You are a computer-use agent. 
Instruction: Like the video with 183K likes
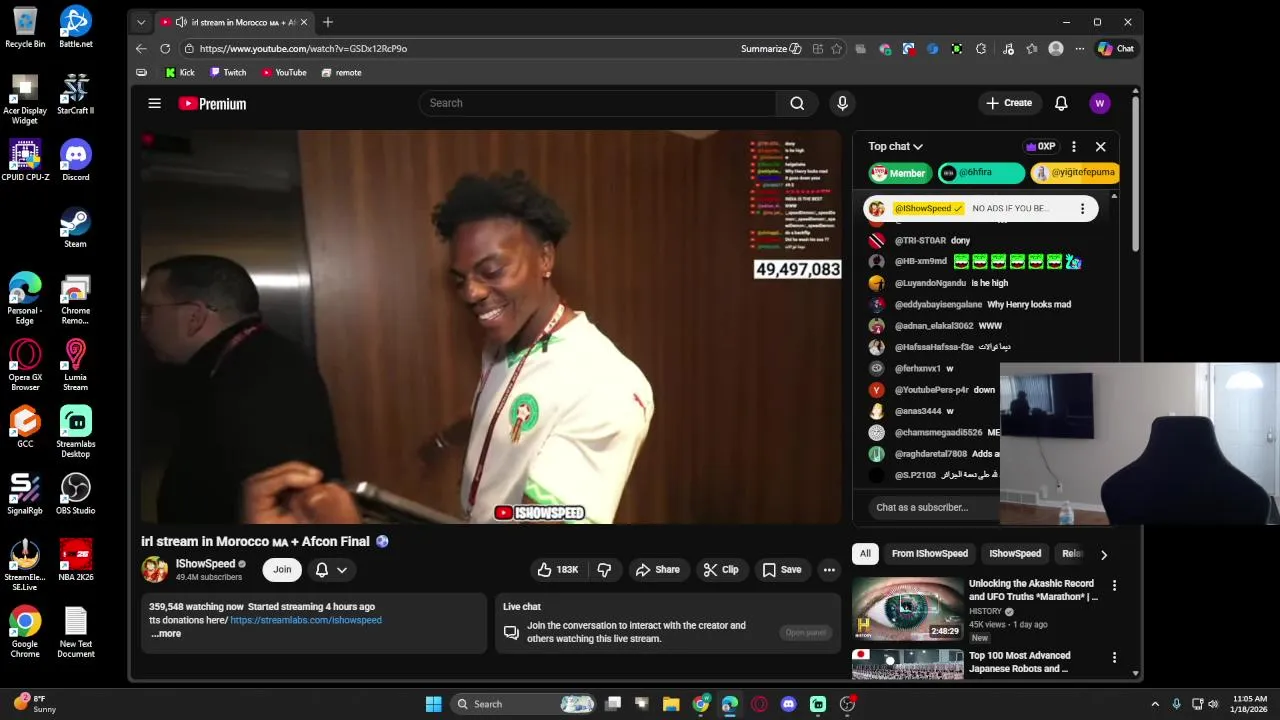(558, 570)
